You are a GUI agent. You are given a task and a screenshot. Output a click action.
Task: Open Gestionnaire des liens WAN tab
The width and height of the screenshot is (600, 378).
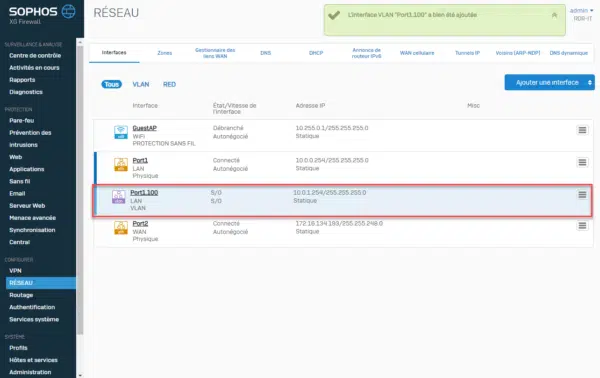click(215, 53)
